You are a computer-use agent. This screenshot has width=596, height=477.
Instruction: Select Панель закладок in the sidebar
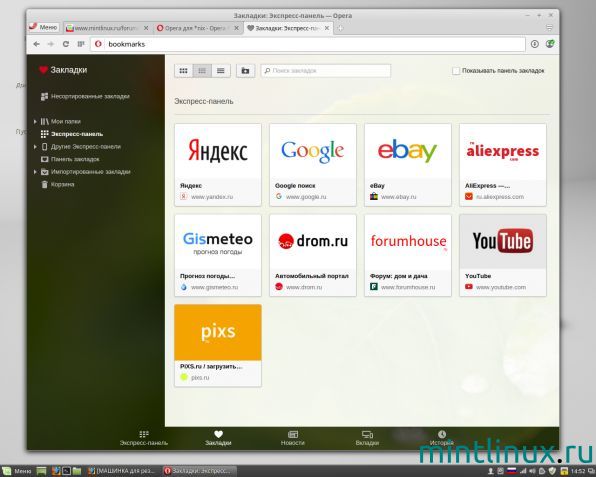pos(70,159)
